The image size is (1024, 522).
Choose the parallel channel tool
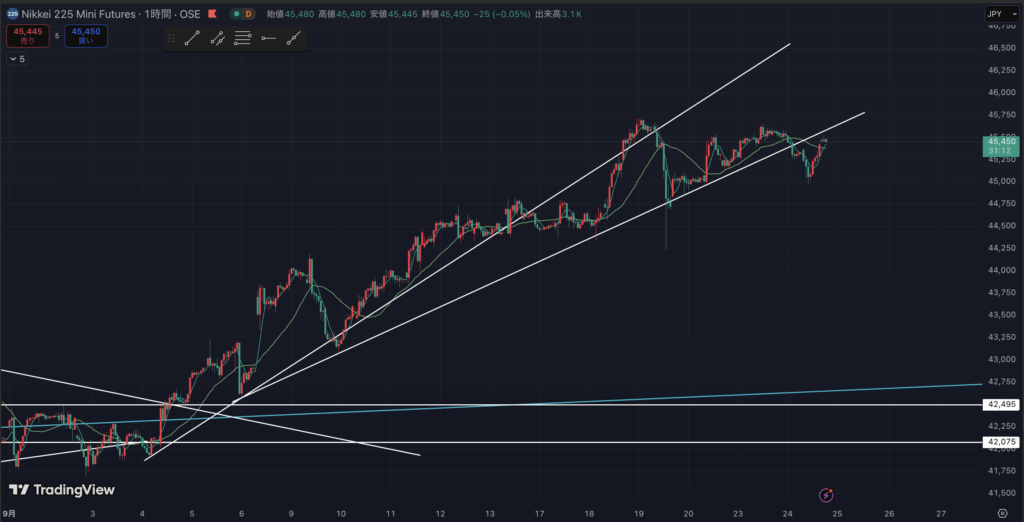[217, 38]
